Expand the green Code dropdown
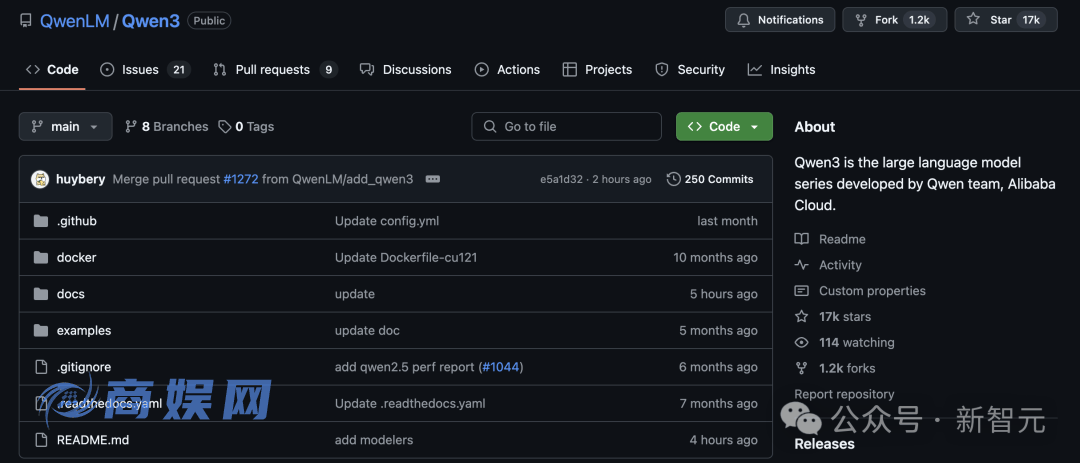This screenshot has width=1080, height=463. click(724, 127)
